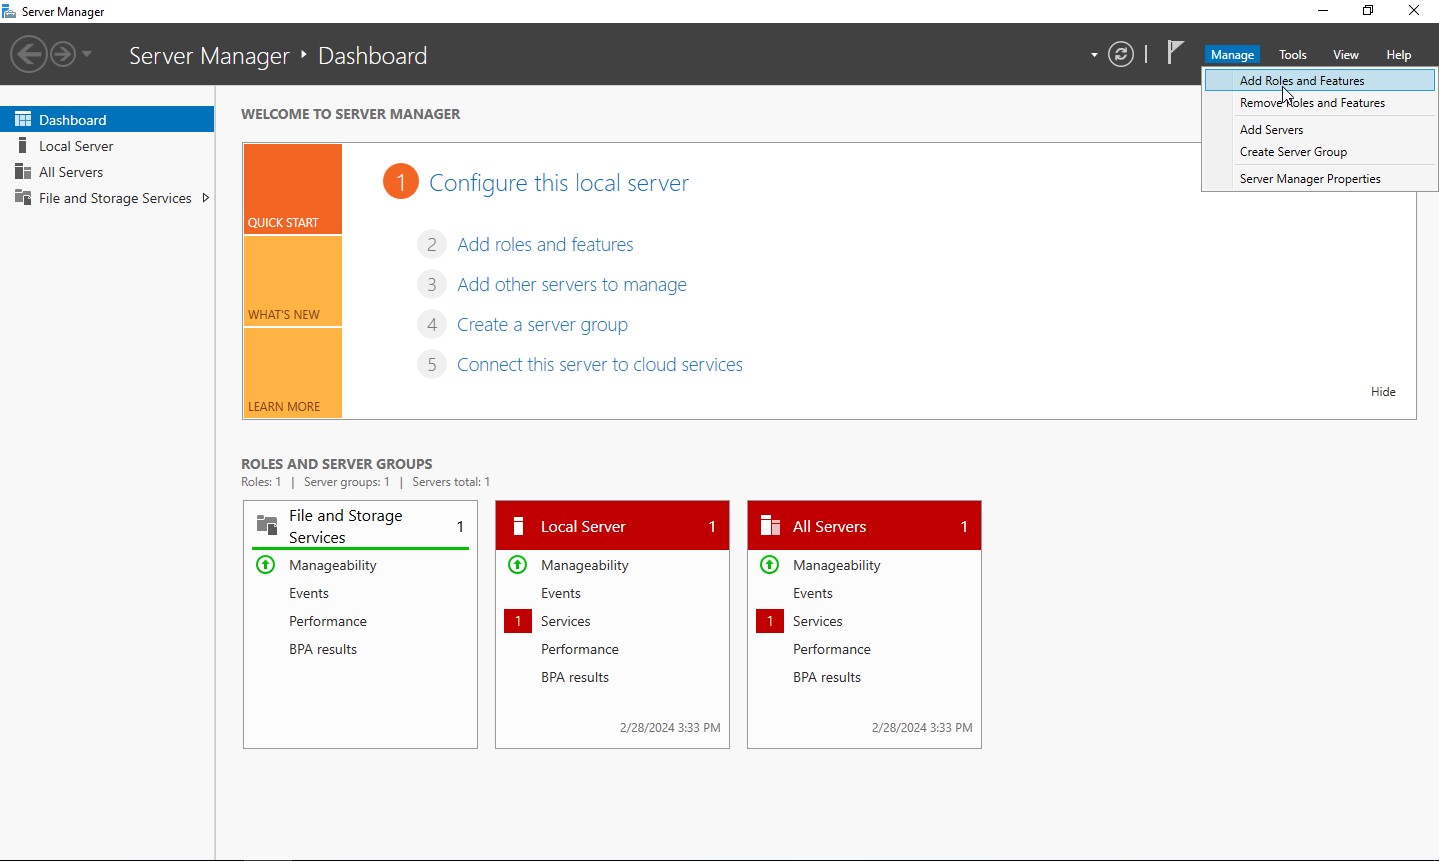1439x861 pixels.
Task: Toggle the Services alert on All Servers tile
Action: point(769,621)
